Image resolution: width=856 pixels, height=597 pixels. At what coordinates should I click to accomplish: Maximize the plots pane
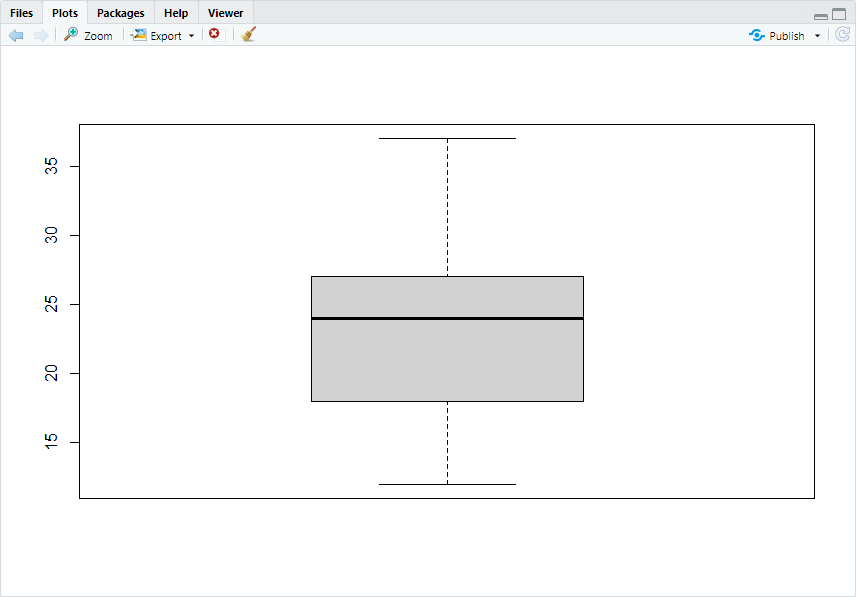click(x=839, y=14)
